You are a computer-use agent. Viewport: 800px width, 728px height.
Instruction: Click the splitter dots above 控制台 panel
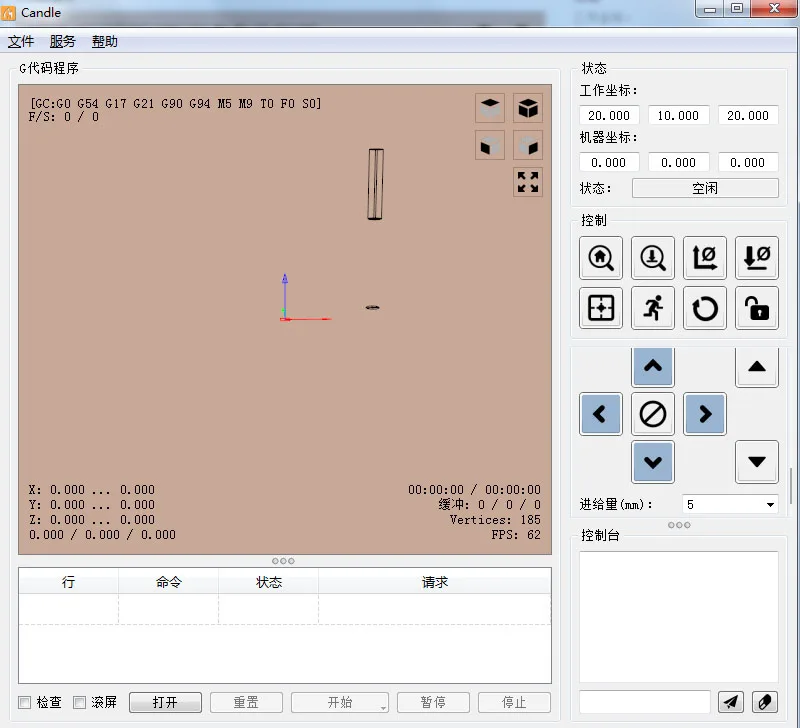point(679,525)
